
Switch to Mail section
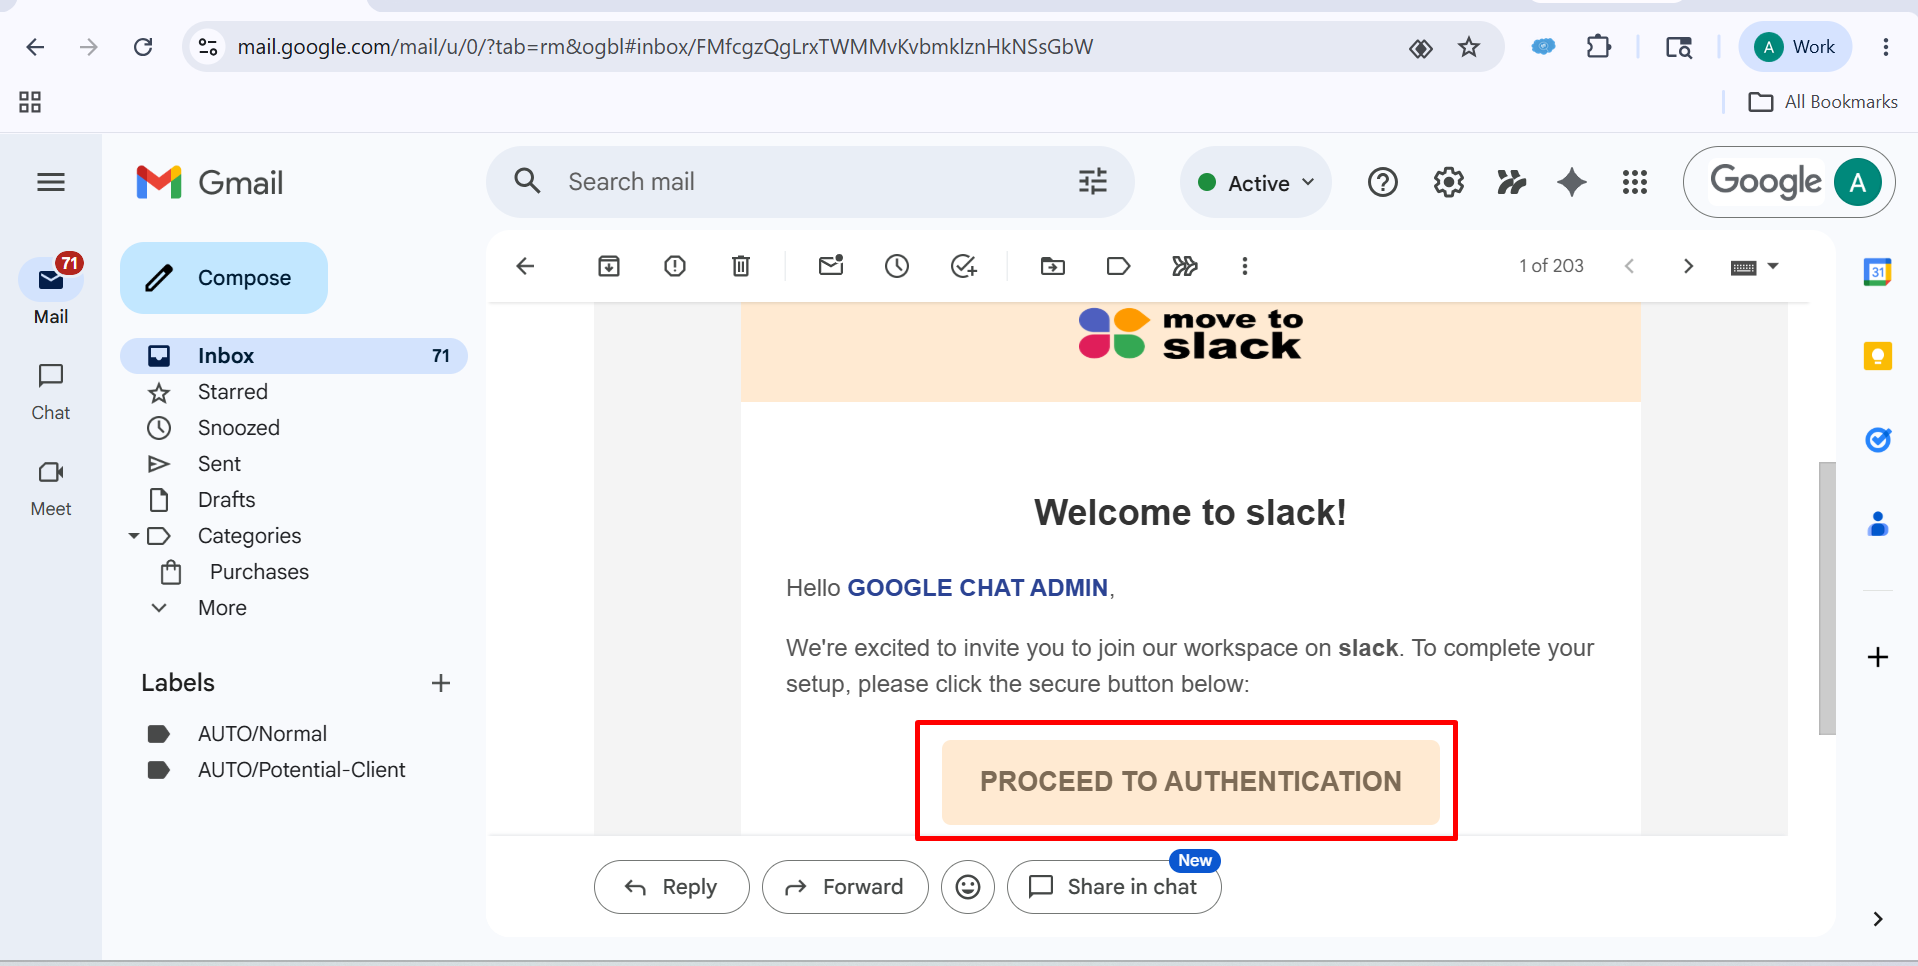tap(51, 291)
